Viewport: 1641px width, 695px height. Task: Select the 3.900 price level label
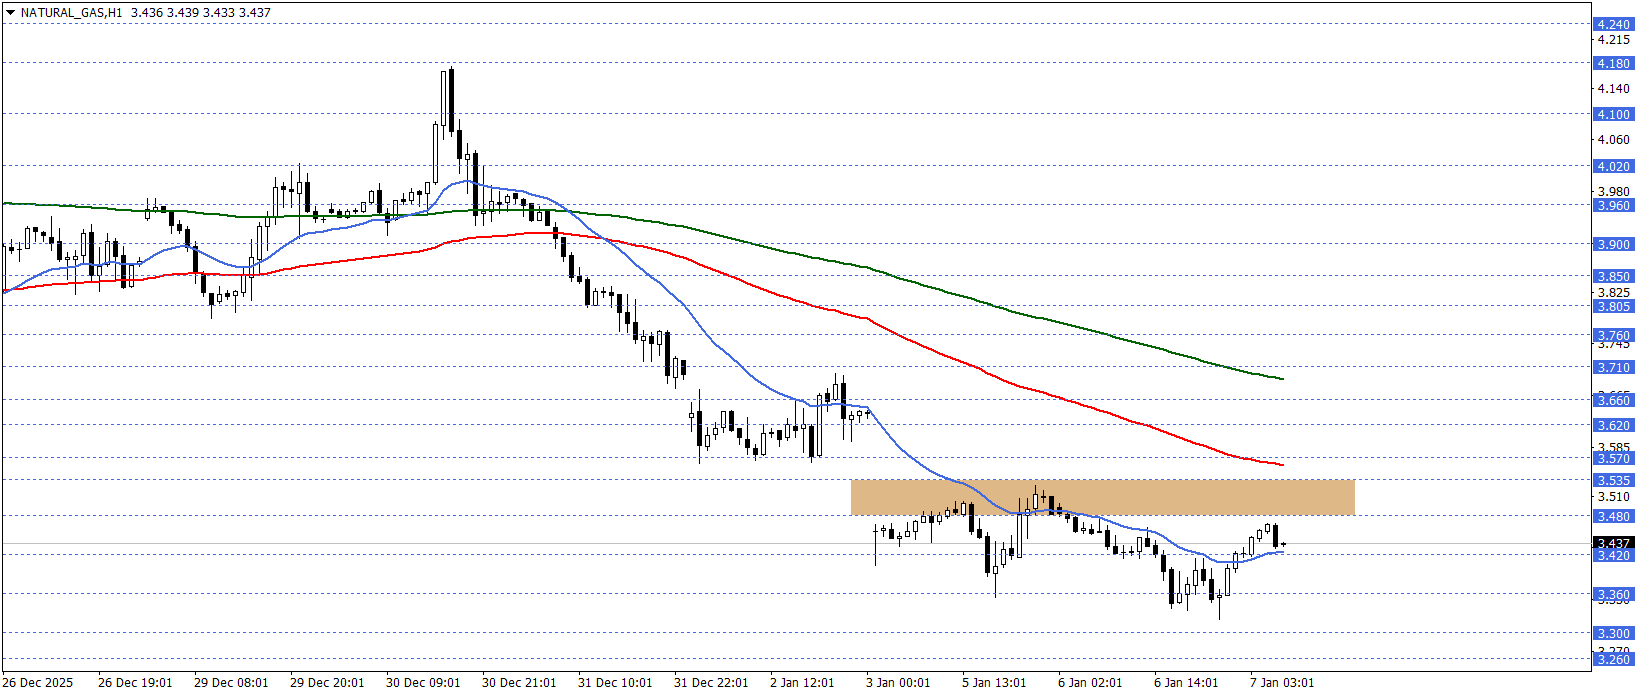tap(1613, 244)
